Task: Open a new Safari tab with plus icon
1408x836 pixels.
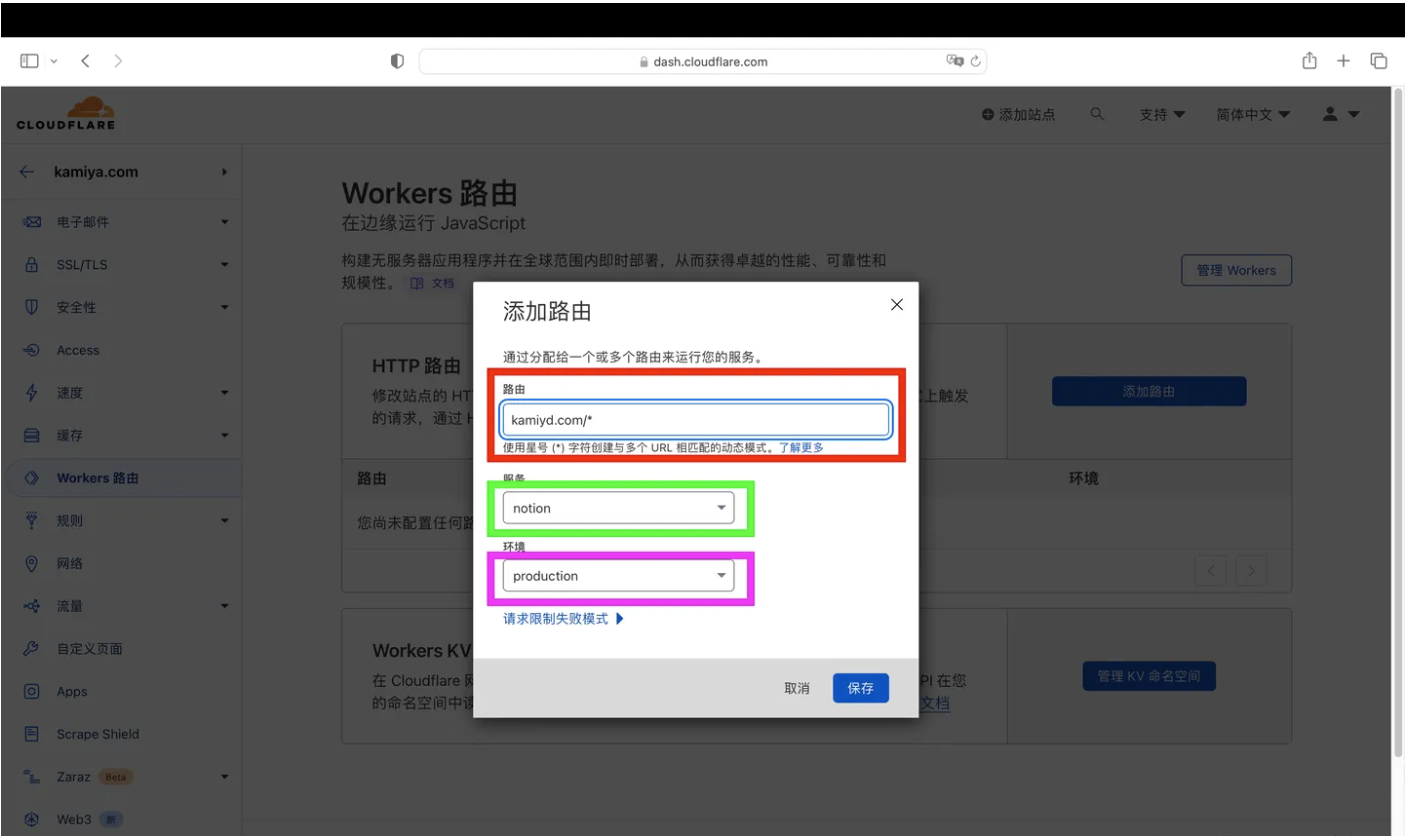Action: [x=1344, y=61]
